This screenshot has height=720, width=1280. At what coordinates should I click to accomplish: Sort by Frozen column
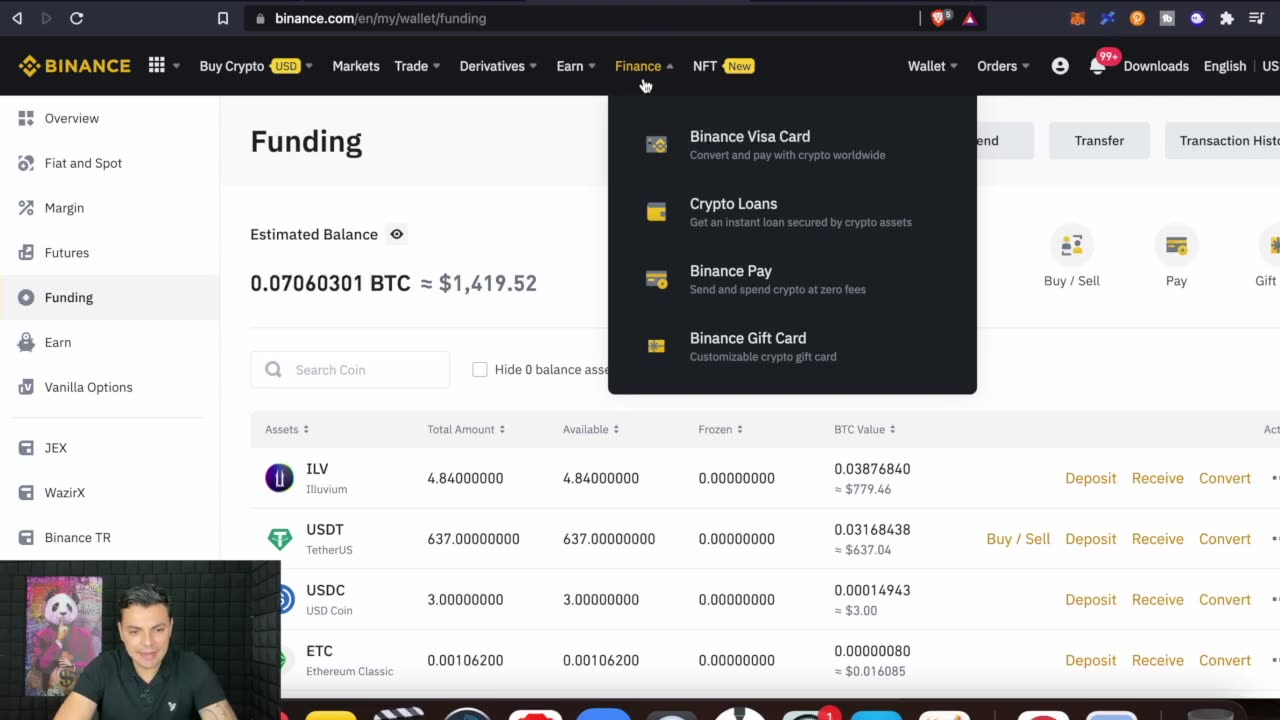(x=720, y=429)
